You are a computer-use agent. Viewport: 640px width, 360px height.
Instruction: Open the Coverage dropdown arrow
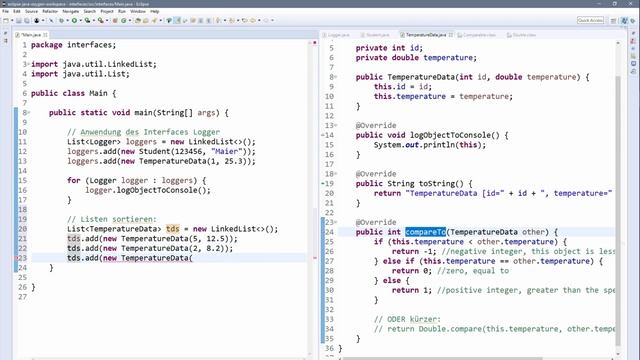click(x=93, y=20)
